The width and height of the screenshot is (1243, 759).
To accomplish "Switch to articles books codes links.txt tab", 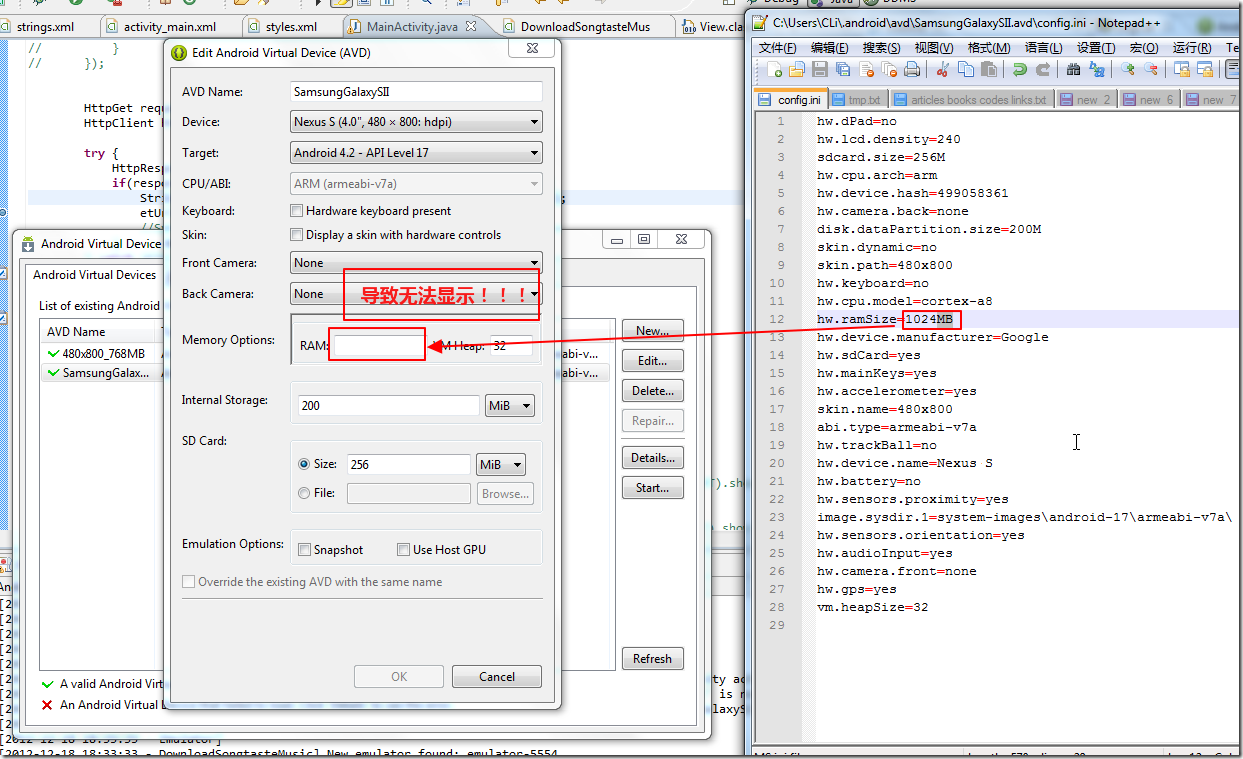I will click(x=970, y=100).
